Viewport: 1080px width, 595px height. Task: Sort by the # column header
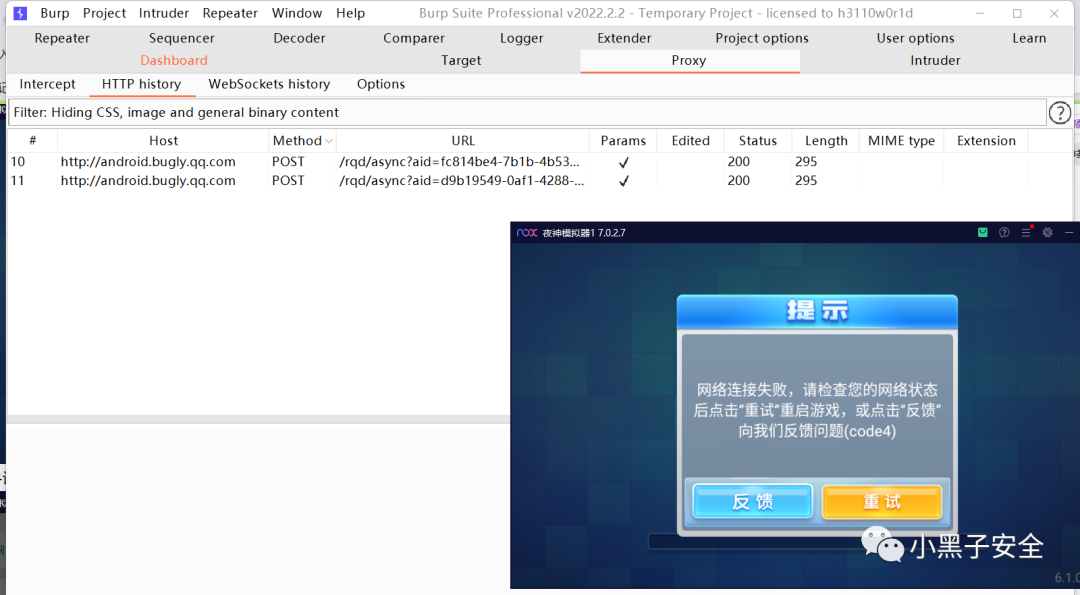coord(32,140)
